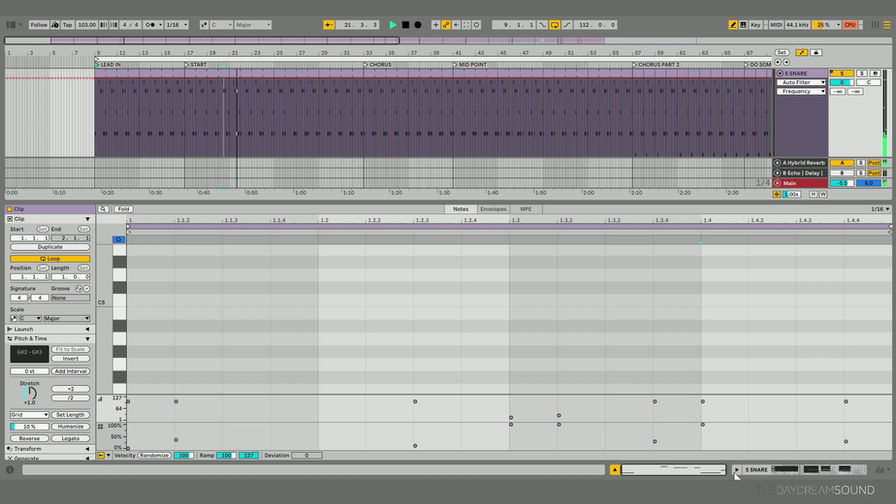Open the Auto Filter device chooser
Viewport: 896px width, 504px height.
(x=801, y=82)
